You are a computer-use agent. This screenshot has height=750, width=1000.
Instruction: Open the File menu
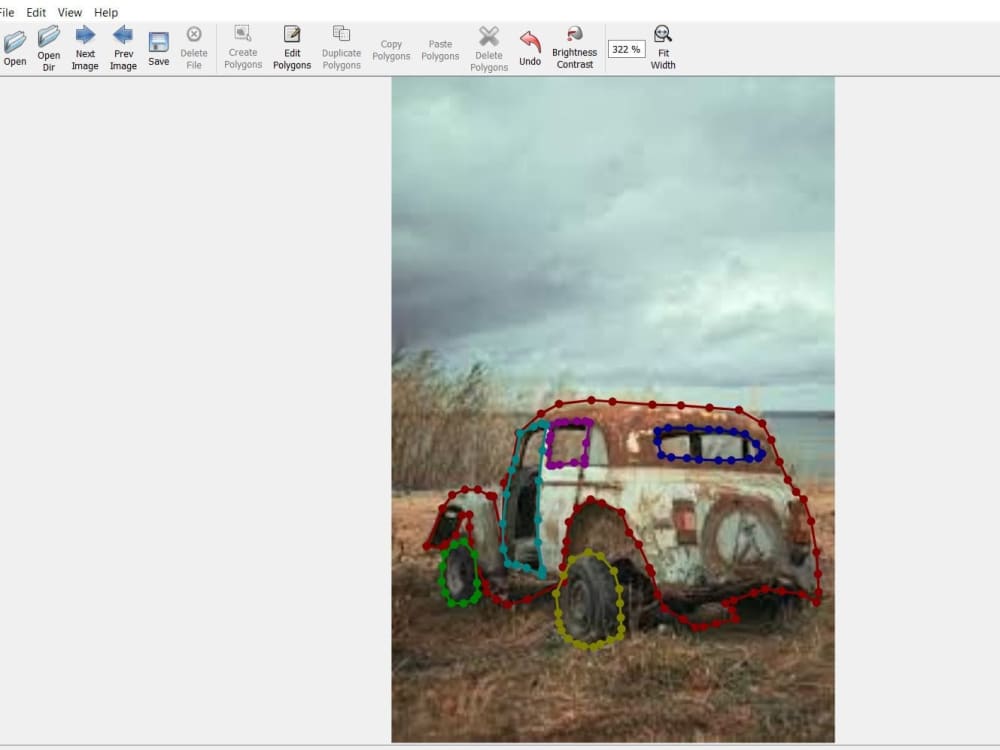tap(8, 12)
